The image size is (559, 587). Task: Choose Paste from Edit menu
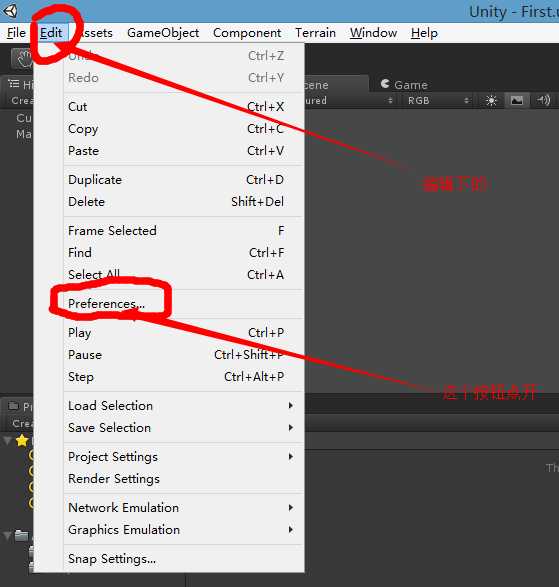point(183,151)
